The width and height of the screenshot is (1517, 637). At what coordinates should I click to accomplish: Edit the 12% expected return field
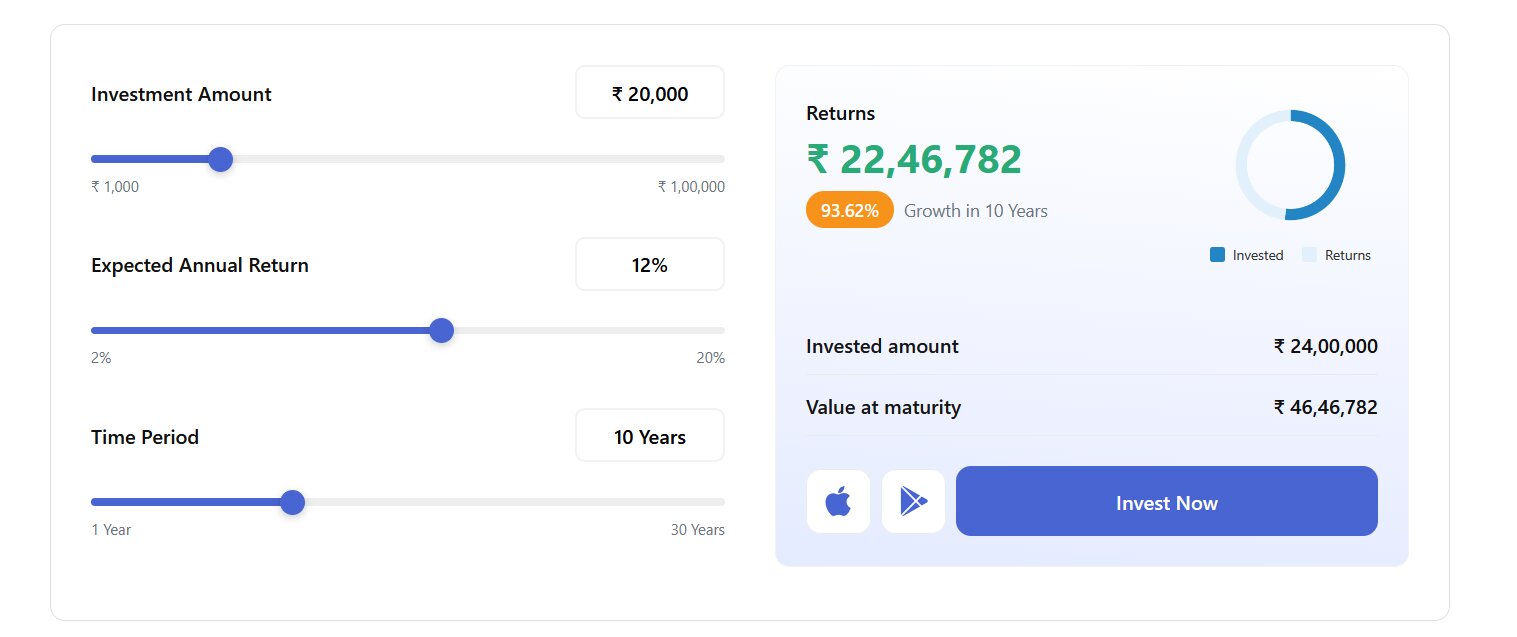click(650, 265)
